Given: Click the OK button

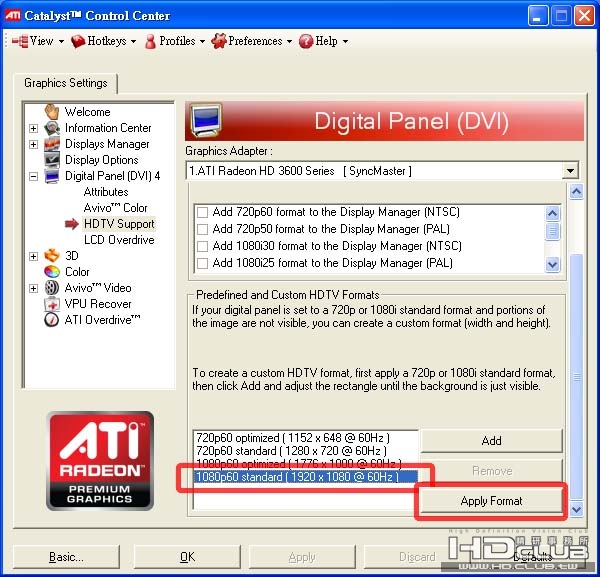Looking at the screenshot, I should [188, 557].
